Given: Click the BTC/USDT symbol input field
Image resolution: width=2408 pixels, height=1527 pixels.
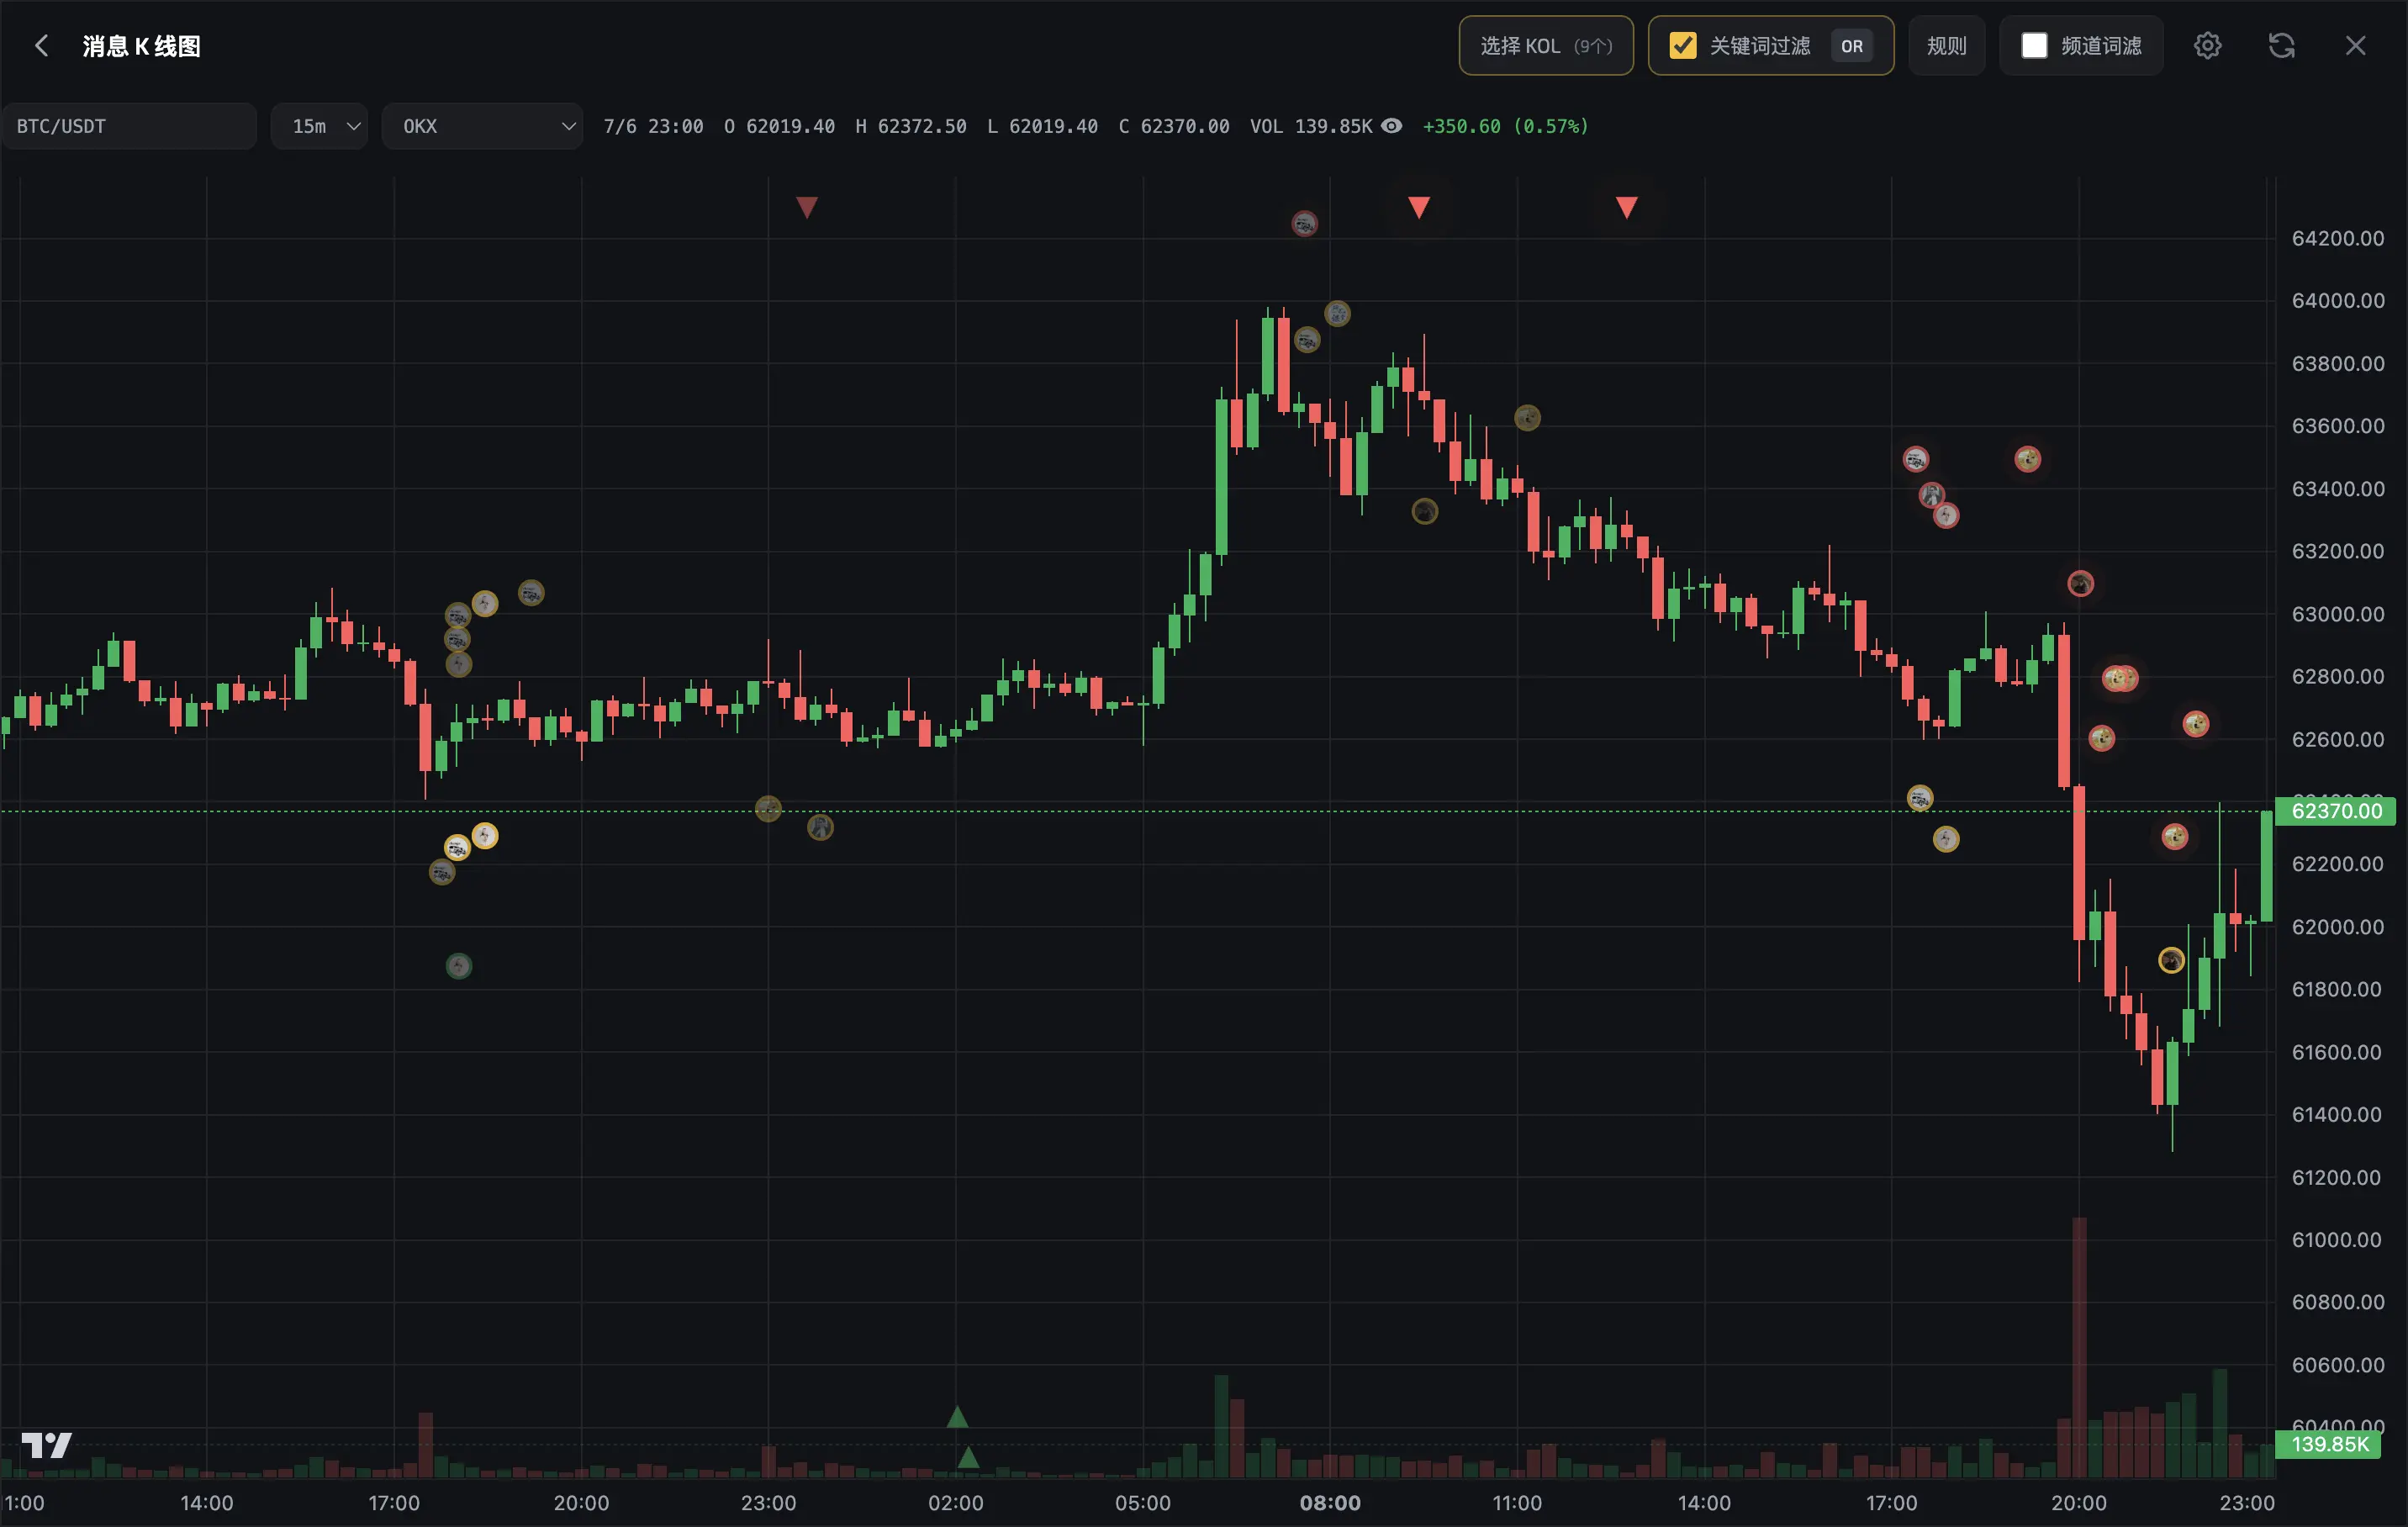Looking at the screenshot, I should pos(129,126).
